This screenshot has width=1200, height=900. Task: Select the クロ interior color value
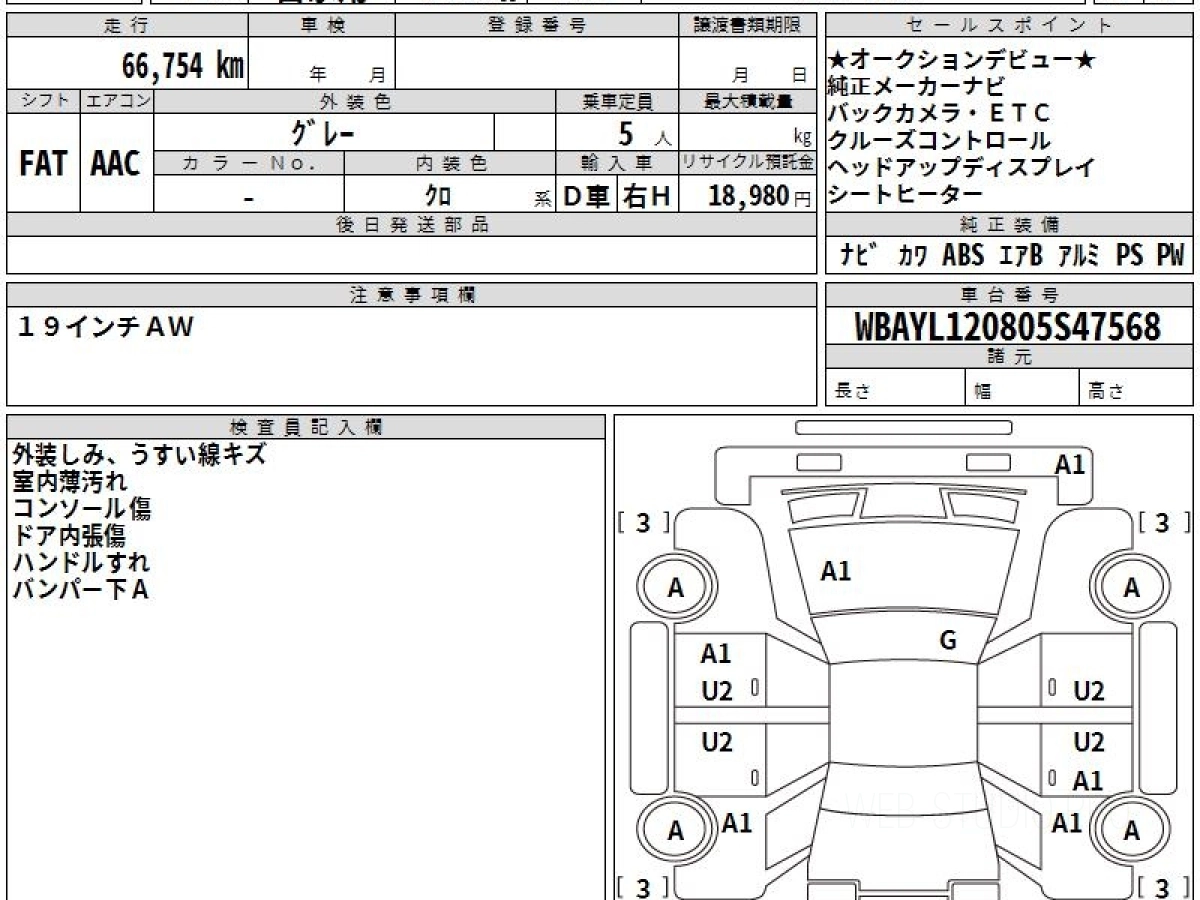pos(438,196)
